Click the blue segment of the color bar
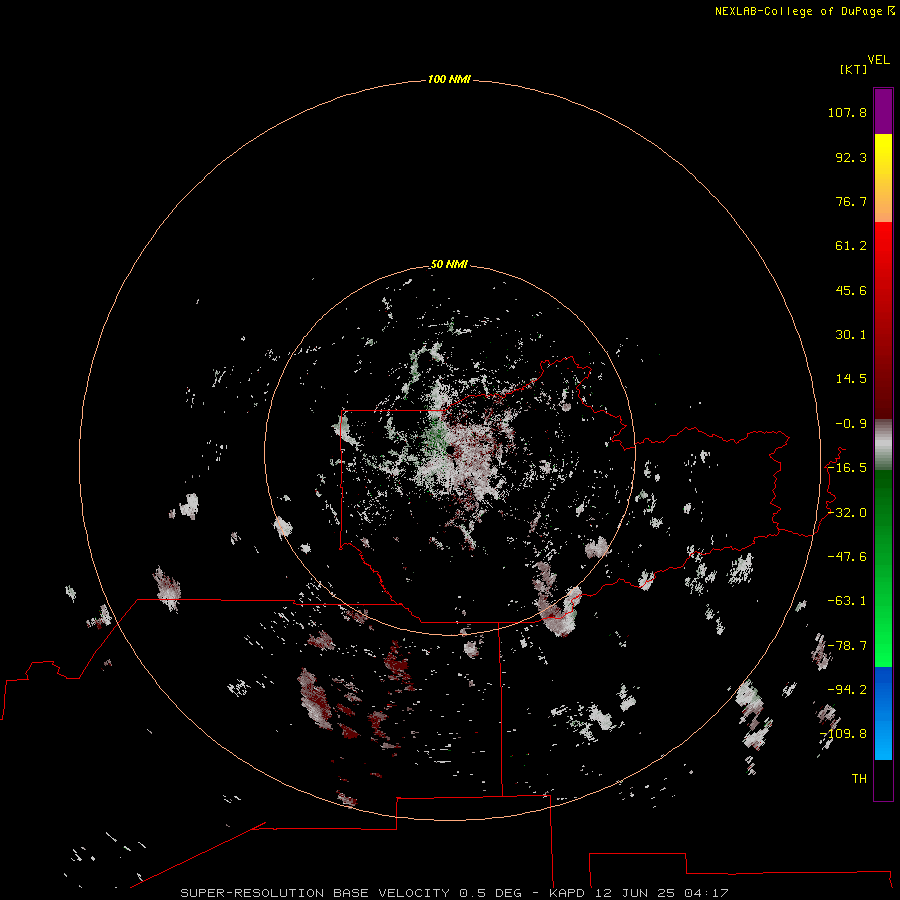 [883, 713]
